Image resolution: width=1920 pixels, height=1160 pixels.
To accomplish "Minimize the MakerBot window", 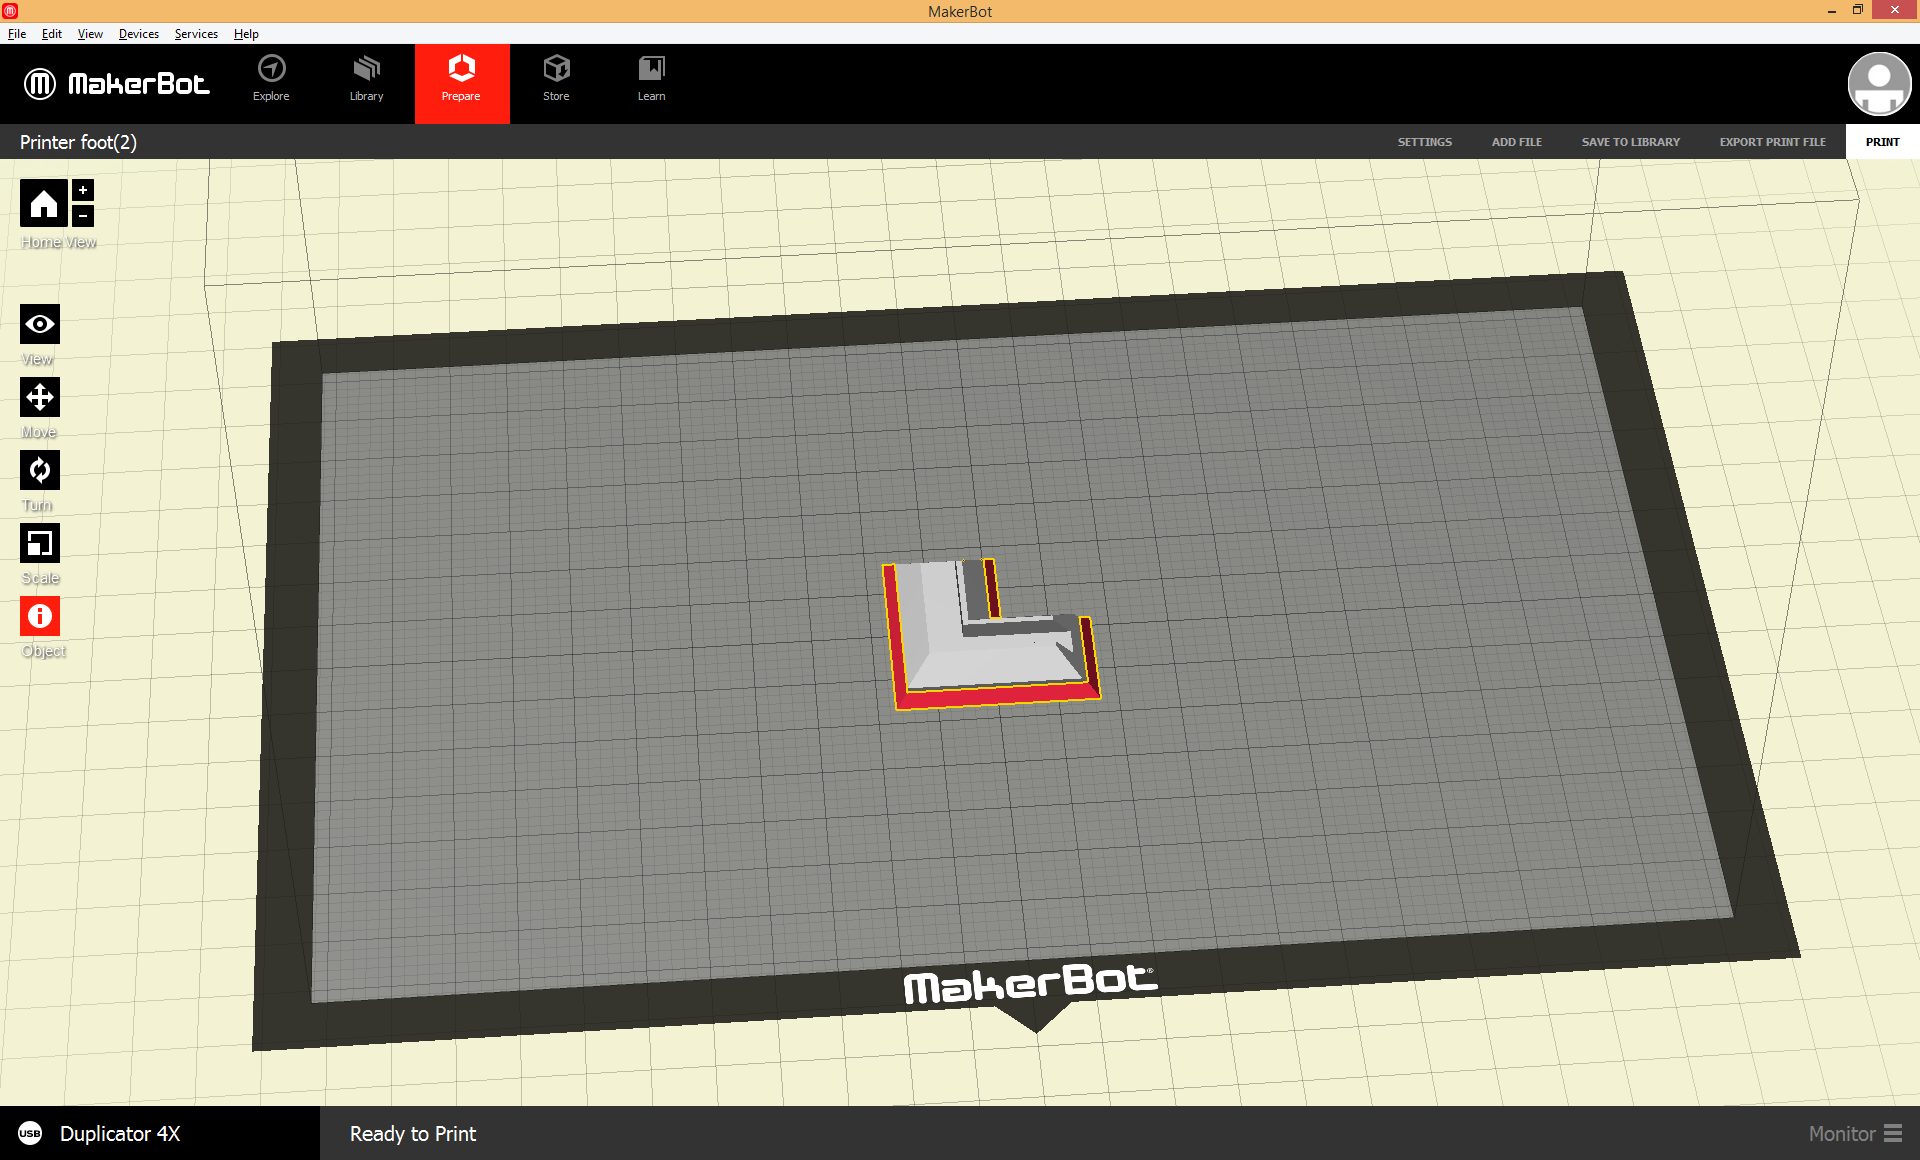I will 1832,11.
